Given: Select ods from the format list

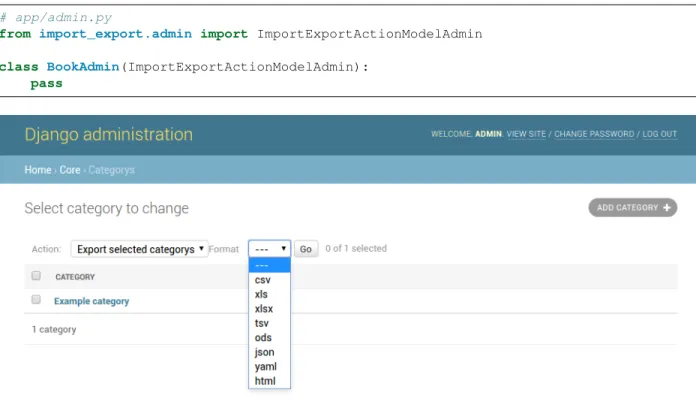Looking at the screenshot, I should tap(269, 338).
